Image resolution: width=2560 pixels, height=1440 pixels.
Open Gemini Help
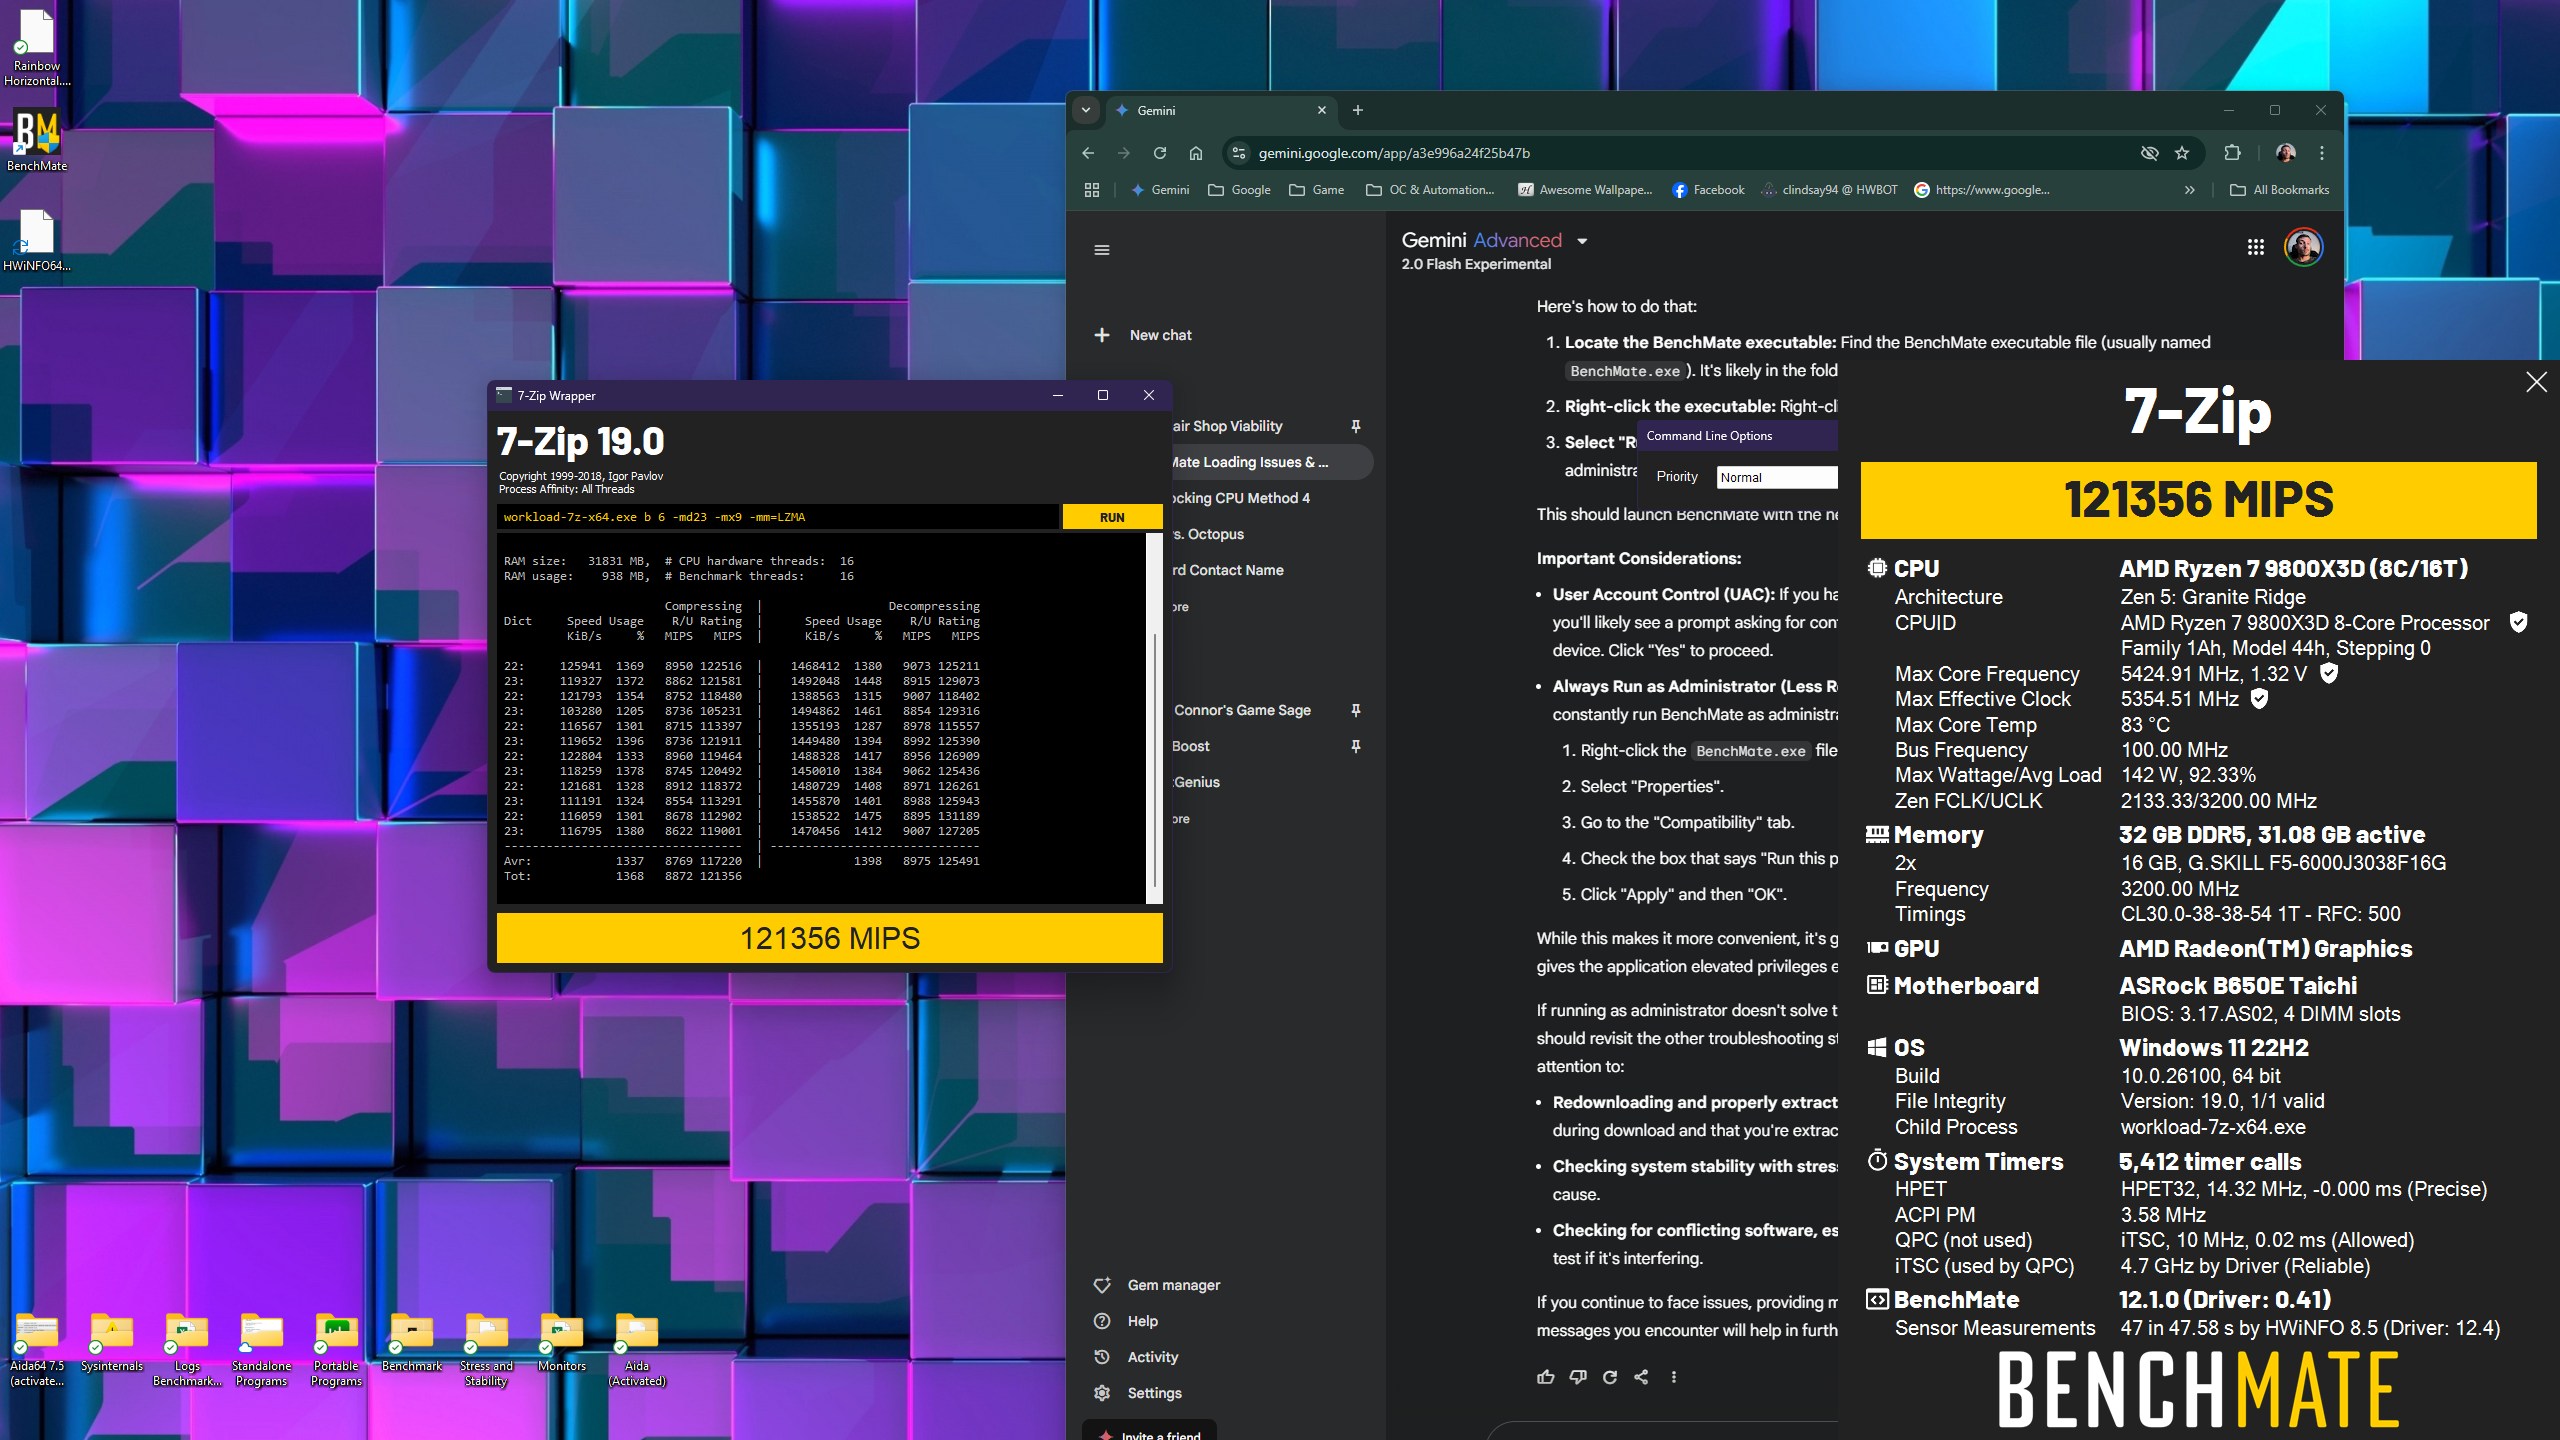click(1125, 1321)
